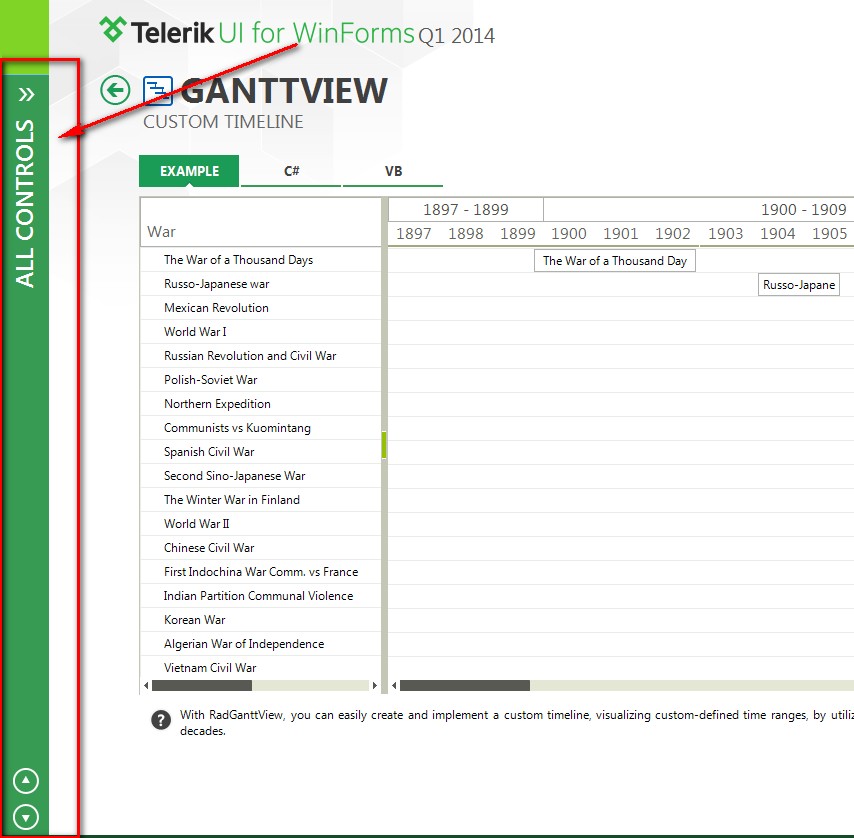Viewport: 854px width, 838px height.
Task: Select the World War II row
Action: [x=260, y=523]
